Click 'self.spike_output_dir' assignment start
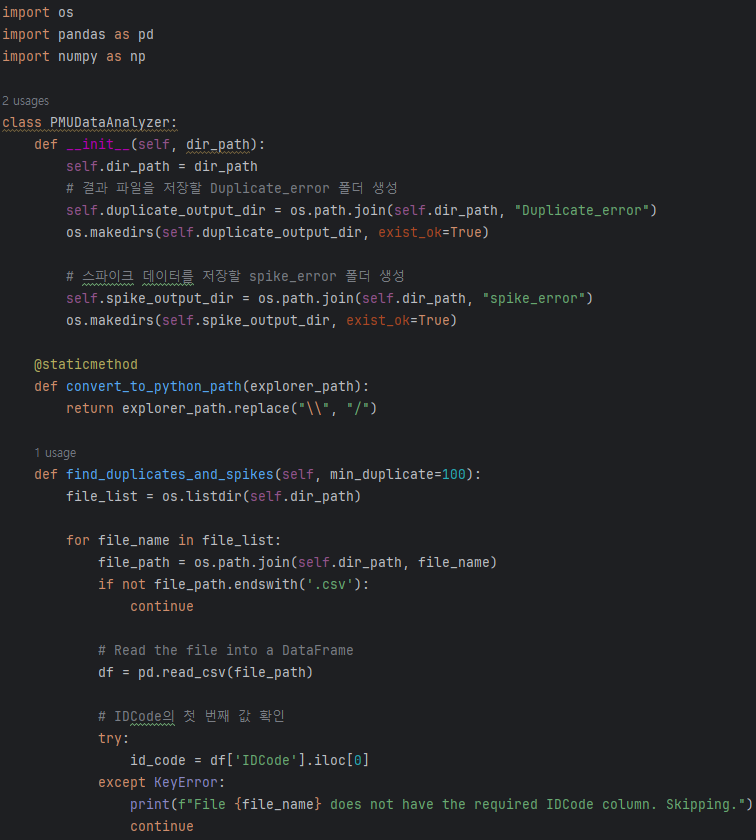Image resolution: width=756 pixels, height=840 pixels. coord(149,298)
